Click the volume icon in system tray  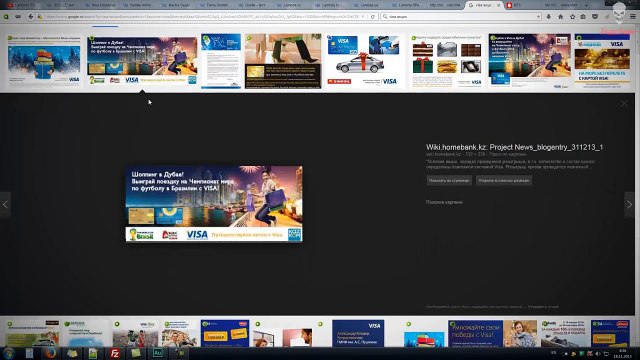(x=598, y=354)
